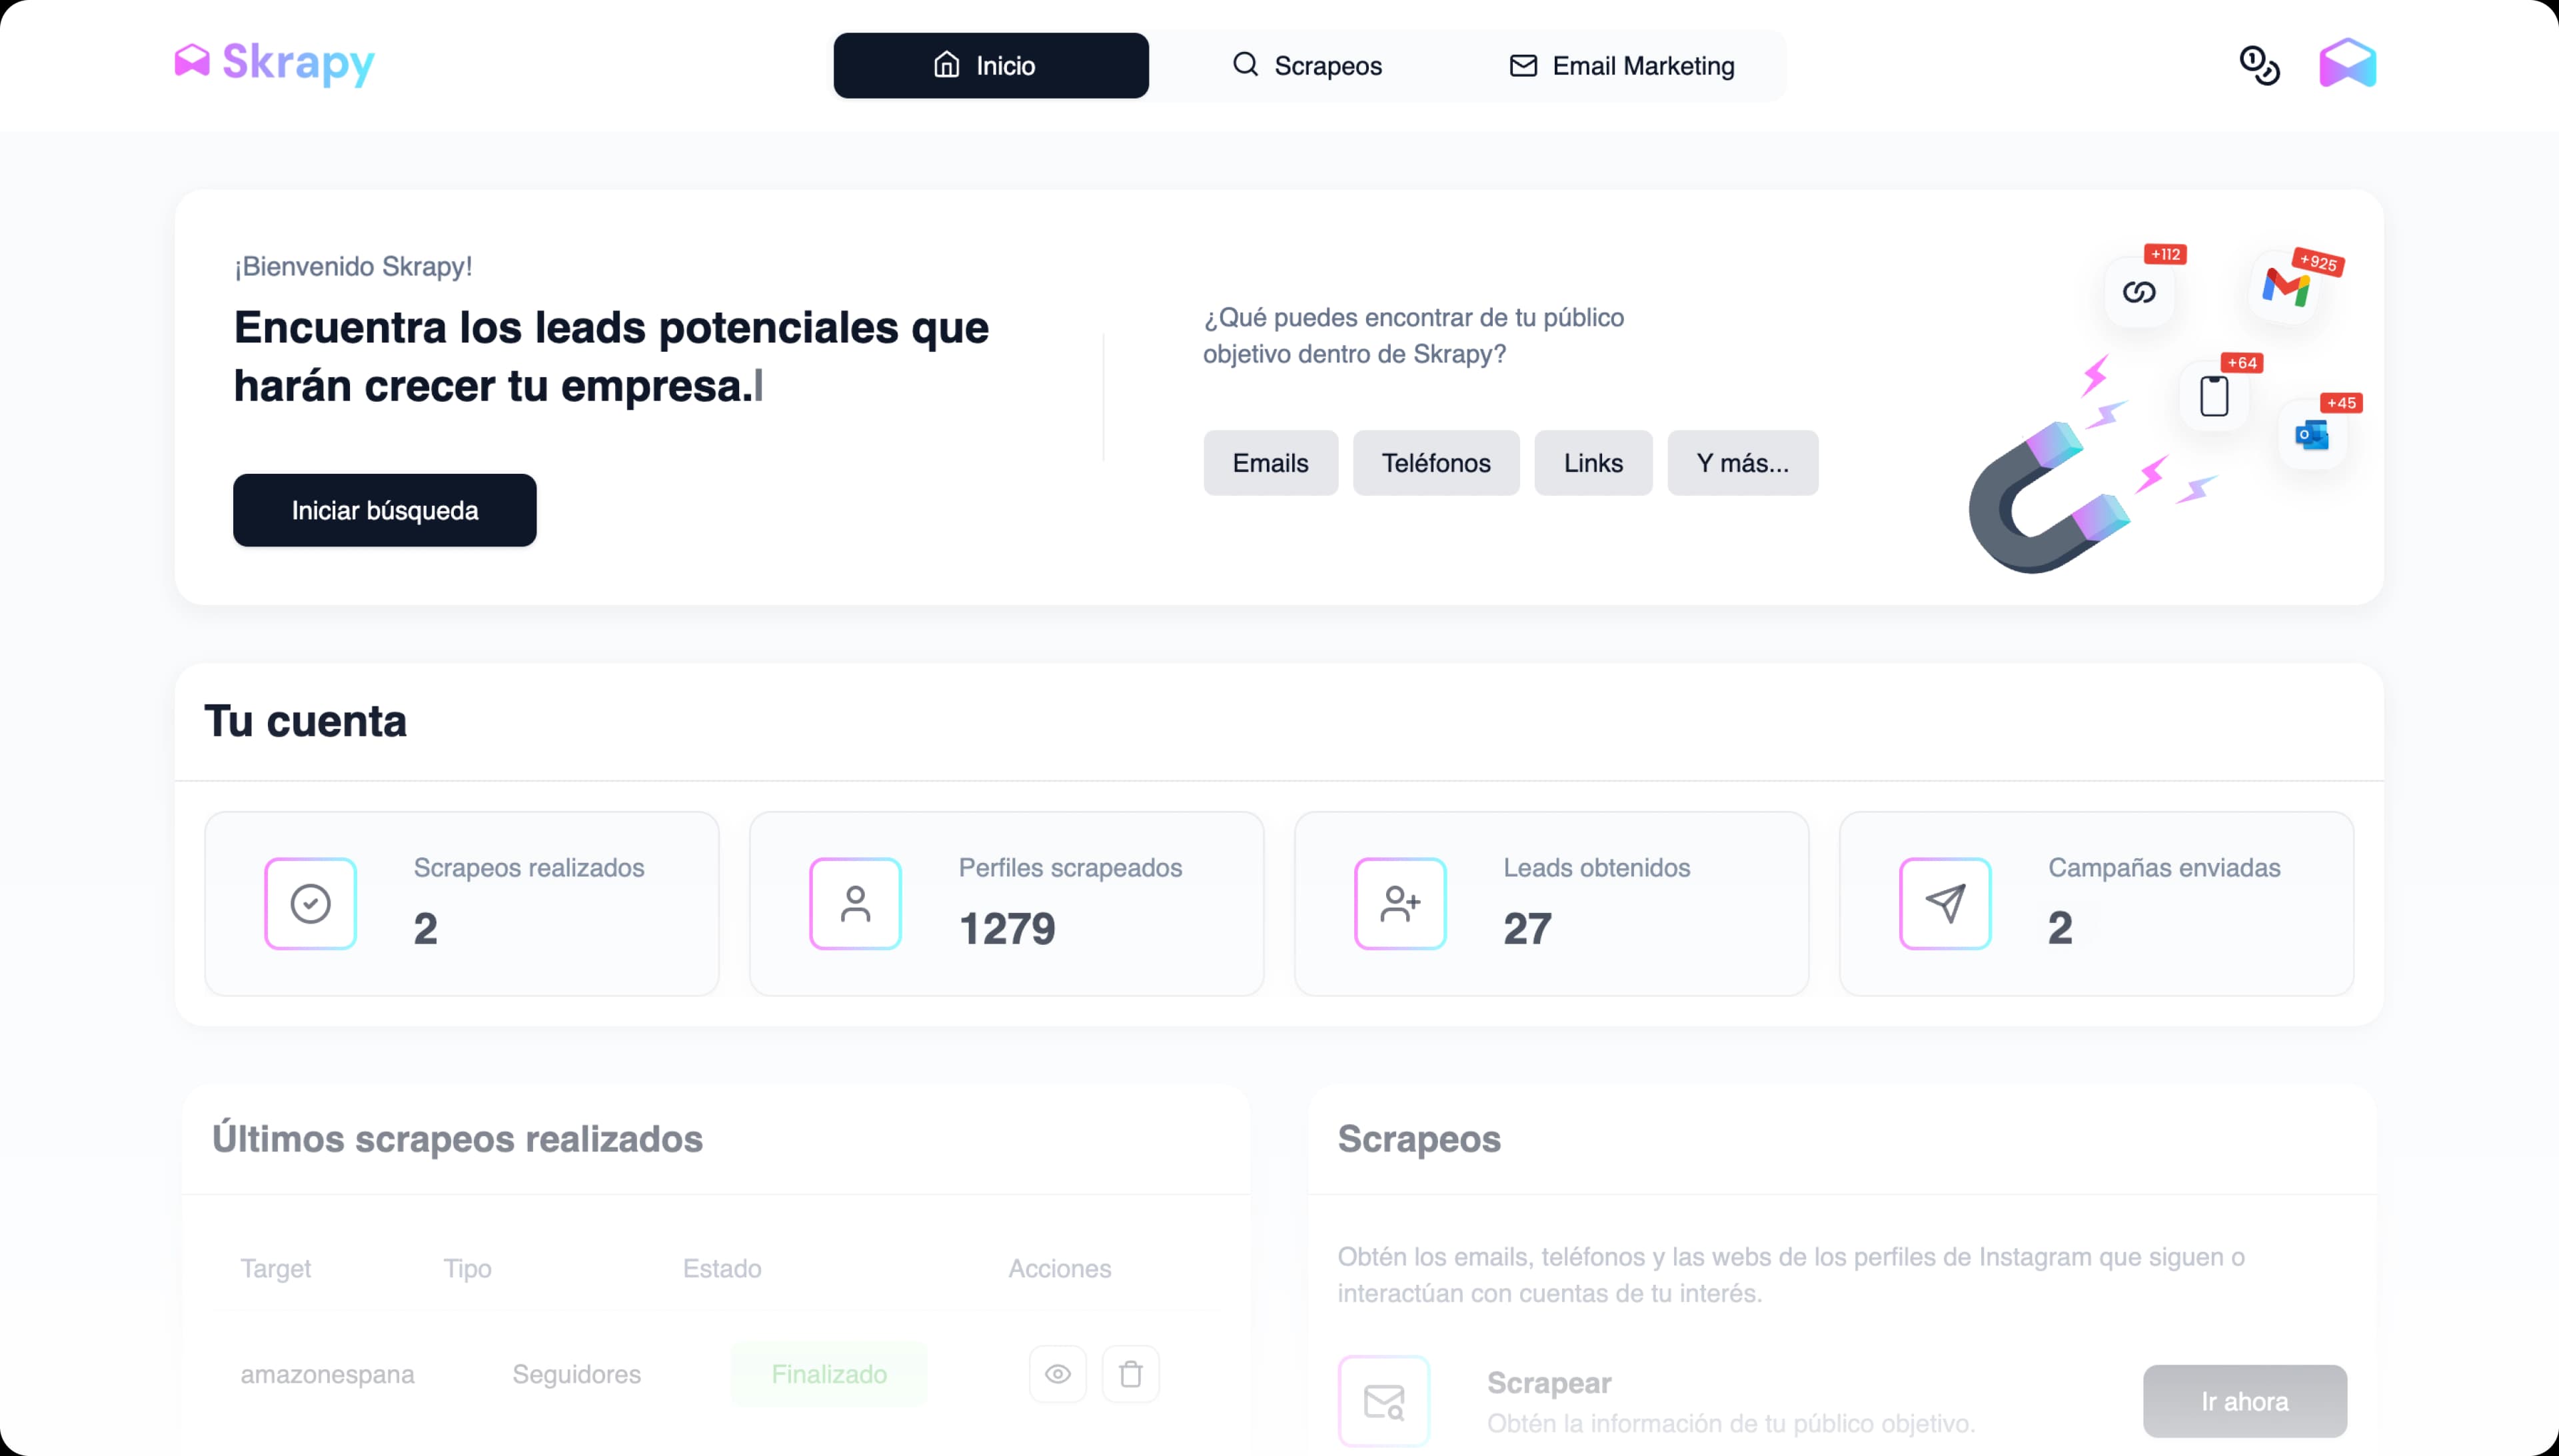Click the amazonespana target cell

tap(327, 1374)
